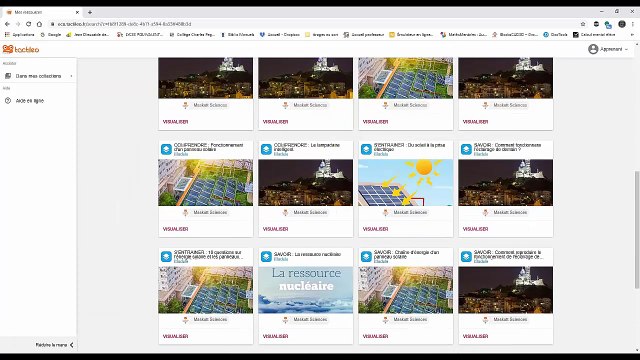Switch to the Mes ressources browser tab
The image size is (640, 360).
tap(41, 12)
